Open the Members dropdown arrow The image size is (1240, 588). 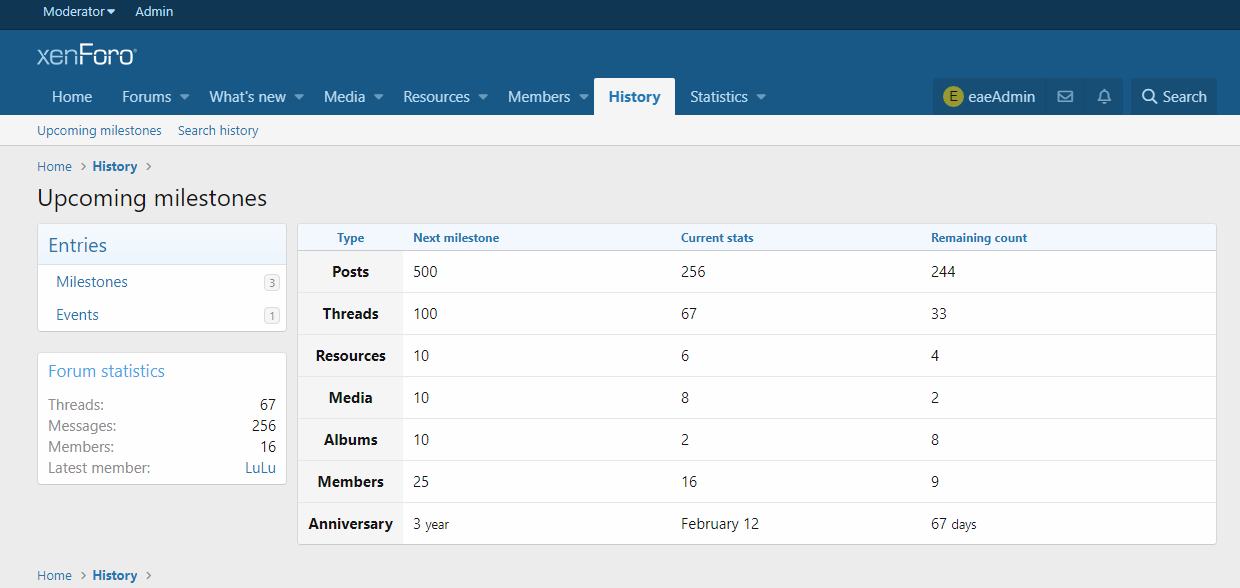click(583, 97)
